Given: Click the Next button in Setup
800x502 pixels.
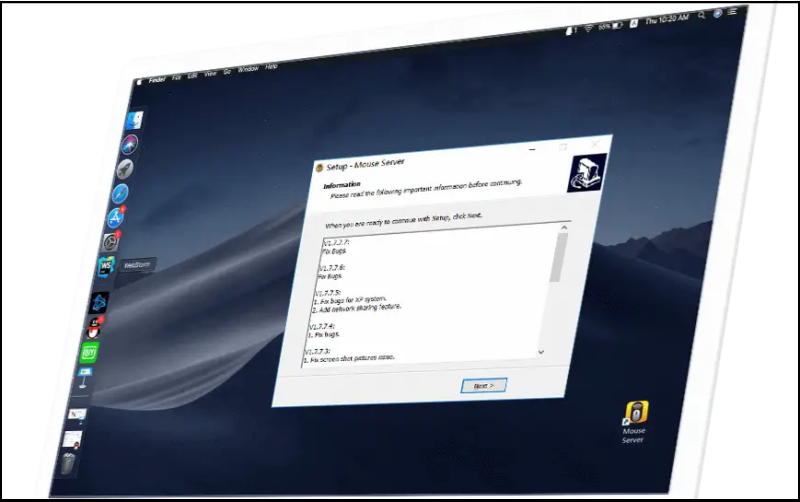Looking at the screenshot, I should coord(484,386).
